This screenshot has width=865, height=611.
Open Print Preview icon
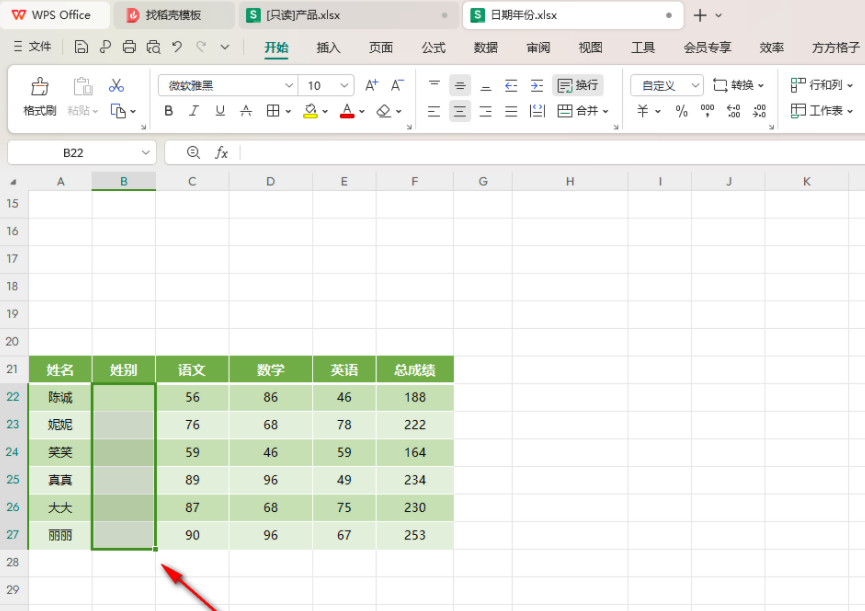pos(153,47)
